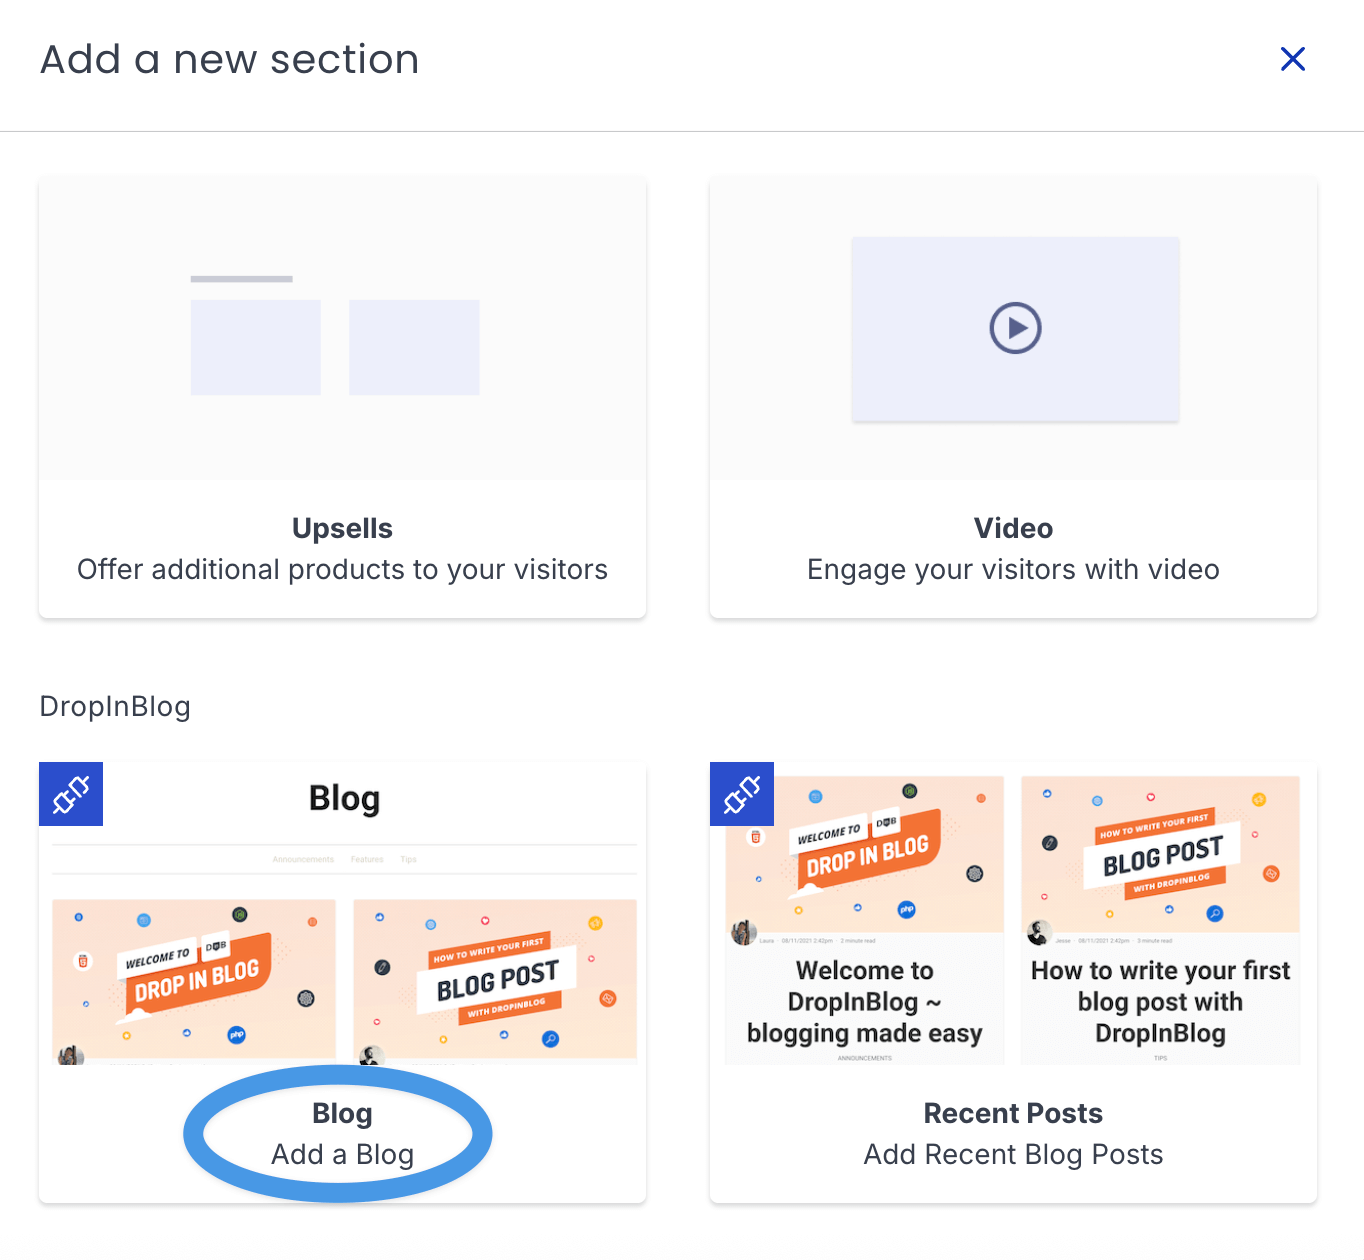
Task: Click How to write your first blog post image
Action: (x=1160, y=854)
